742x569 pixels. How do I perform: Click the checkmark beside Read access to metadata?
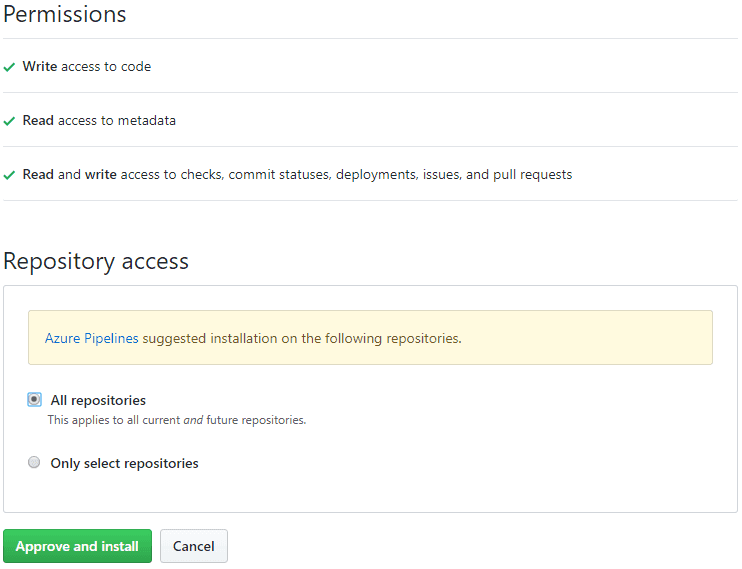coord(9,121)
